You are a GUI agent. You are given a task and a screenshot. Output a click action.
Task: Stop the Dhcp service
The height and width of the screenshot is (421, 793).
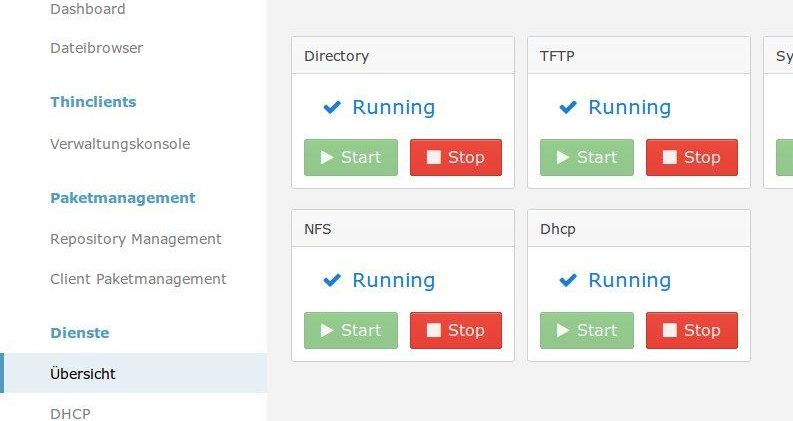pyautogui.click(x=692, y=330)
